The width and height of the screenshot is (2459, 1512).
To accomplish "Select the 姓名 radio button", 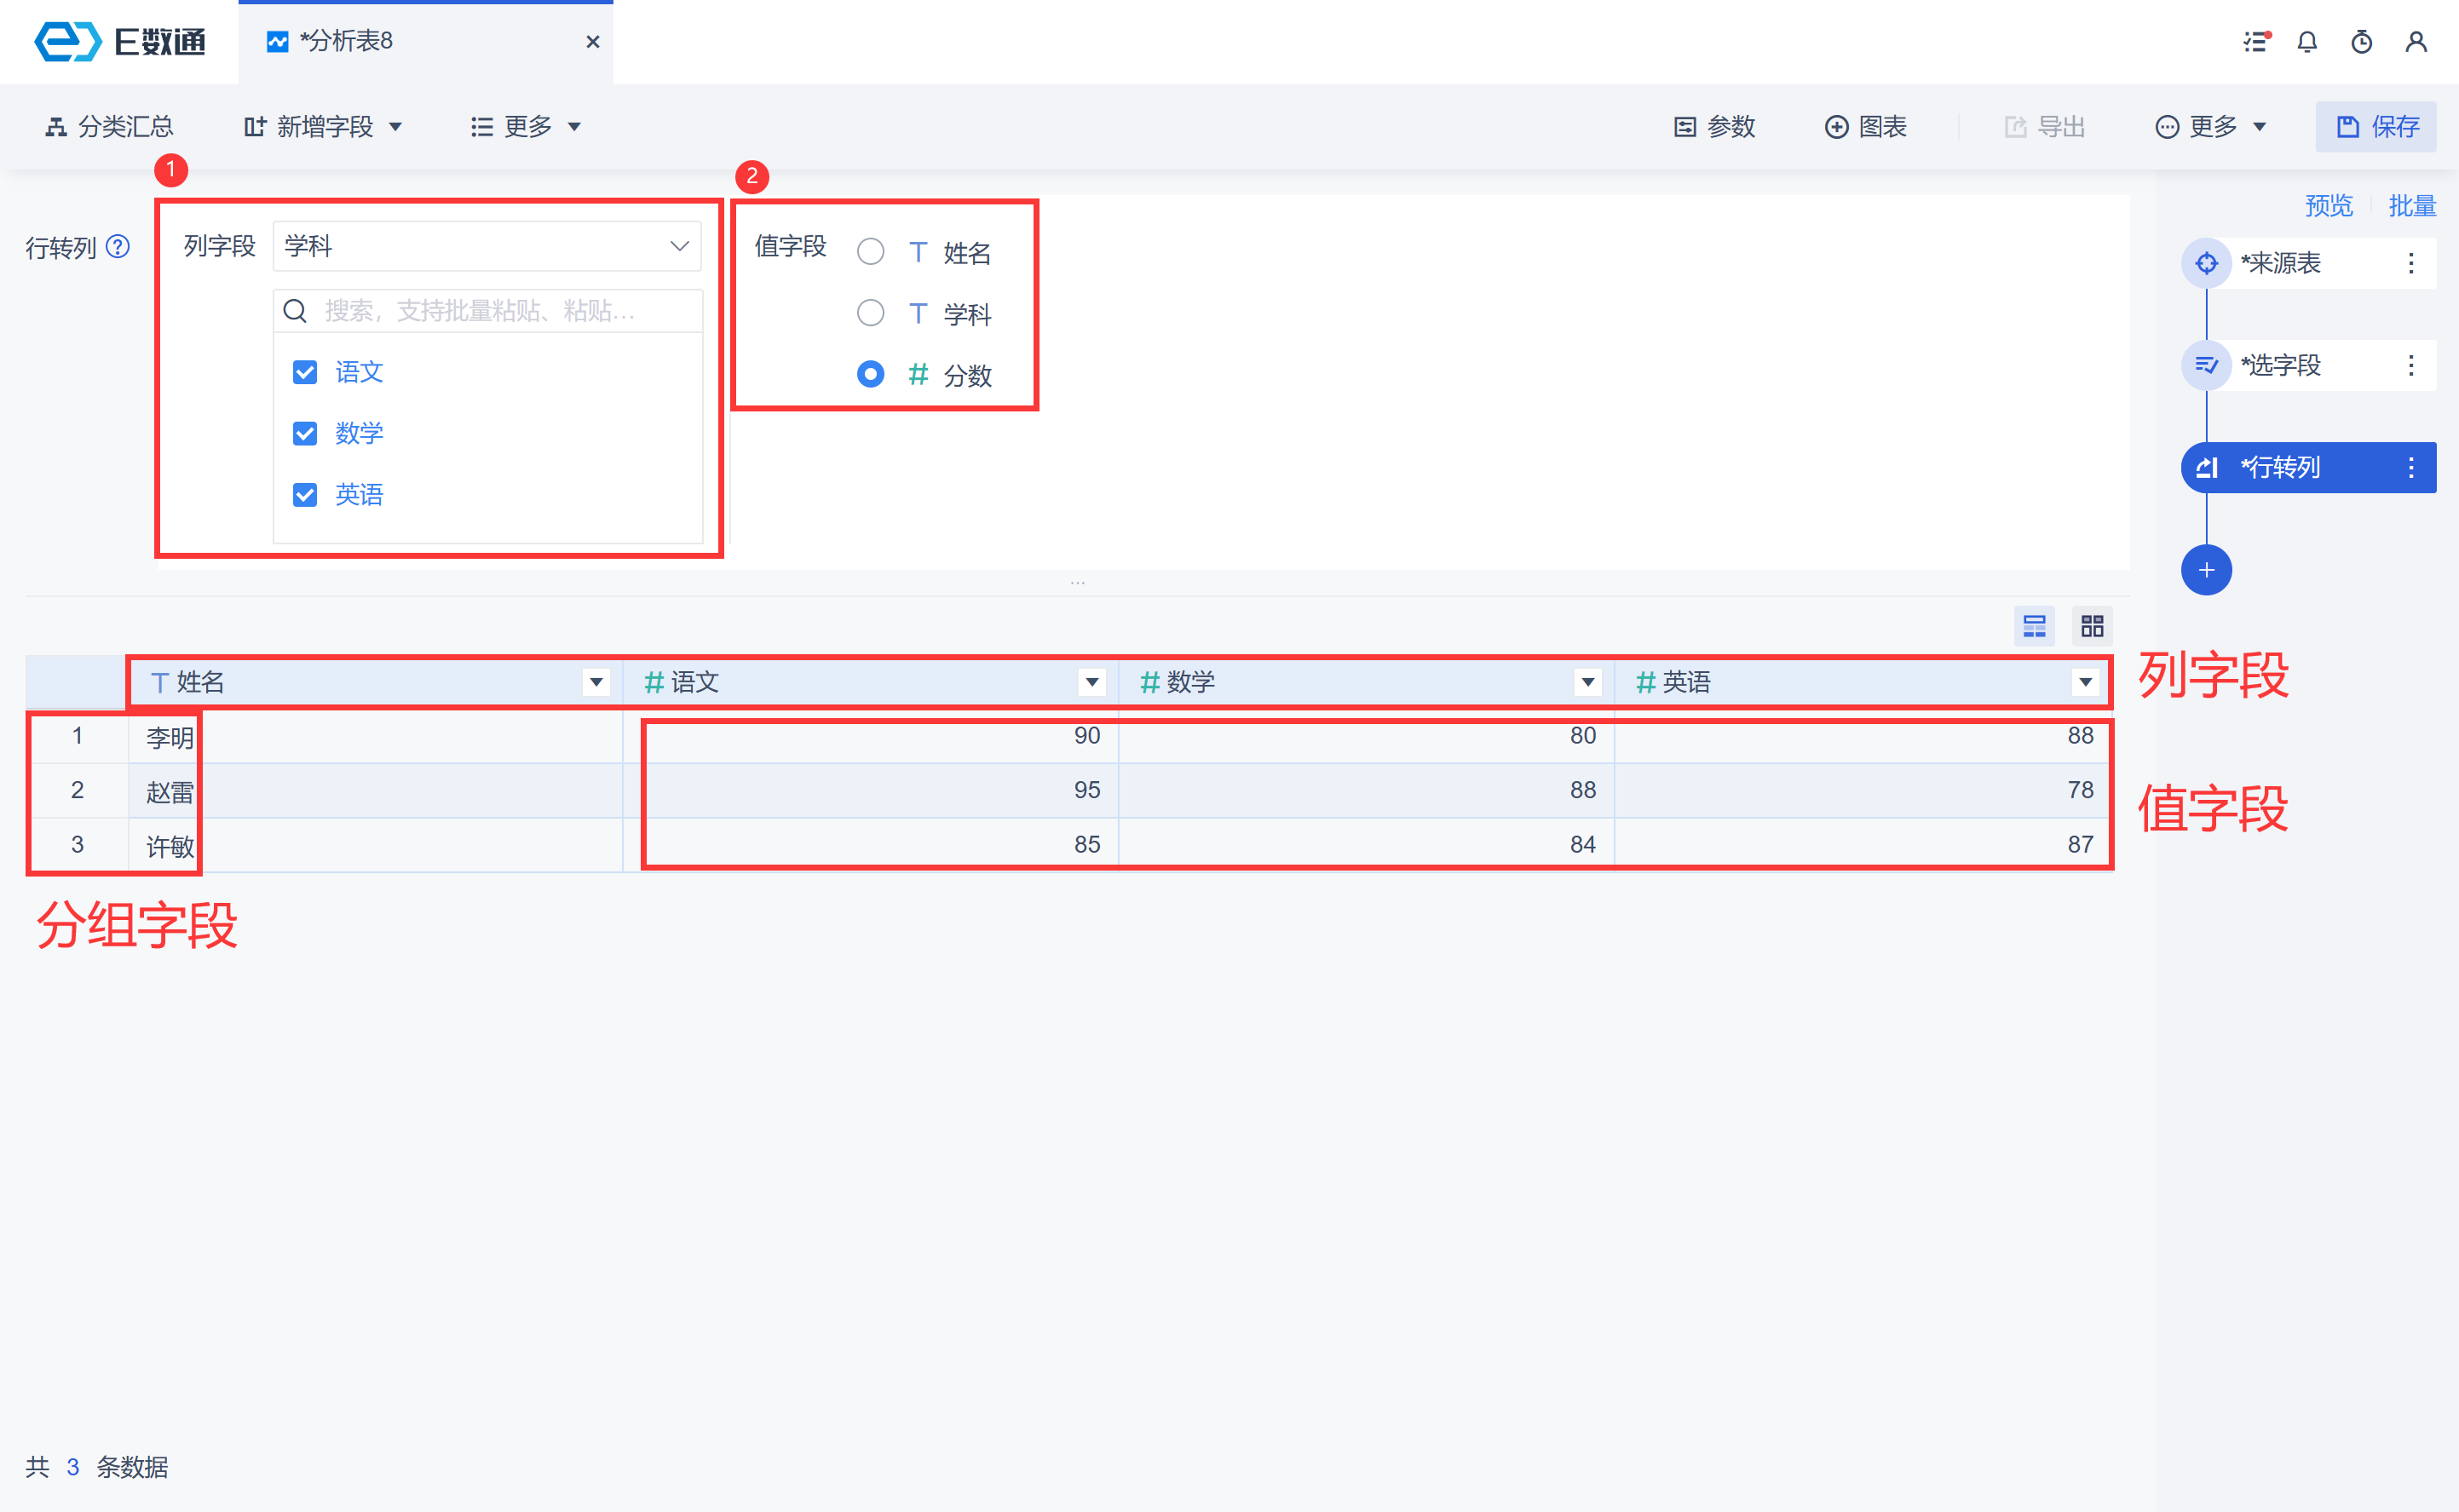I will [870, 252].
